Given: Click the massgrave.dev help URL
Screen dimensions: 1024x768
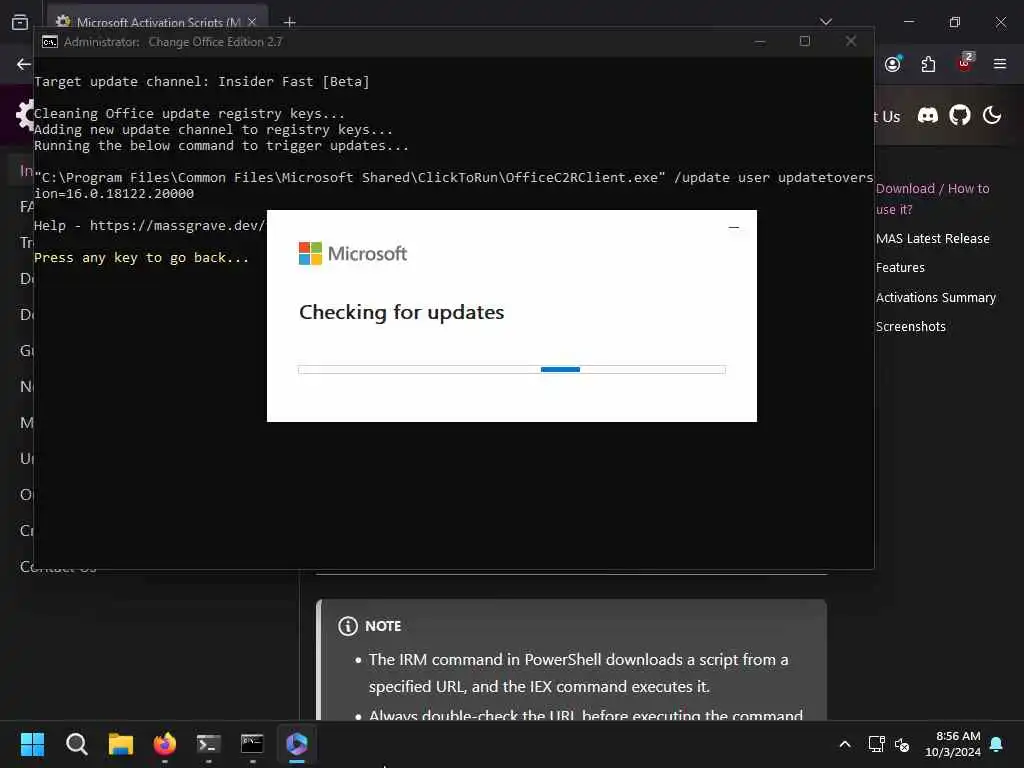Looking at the screenshot, I should 177,225.
